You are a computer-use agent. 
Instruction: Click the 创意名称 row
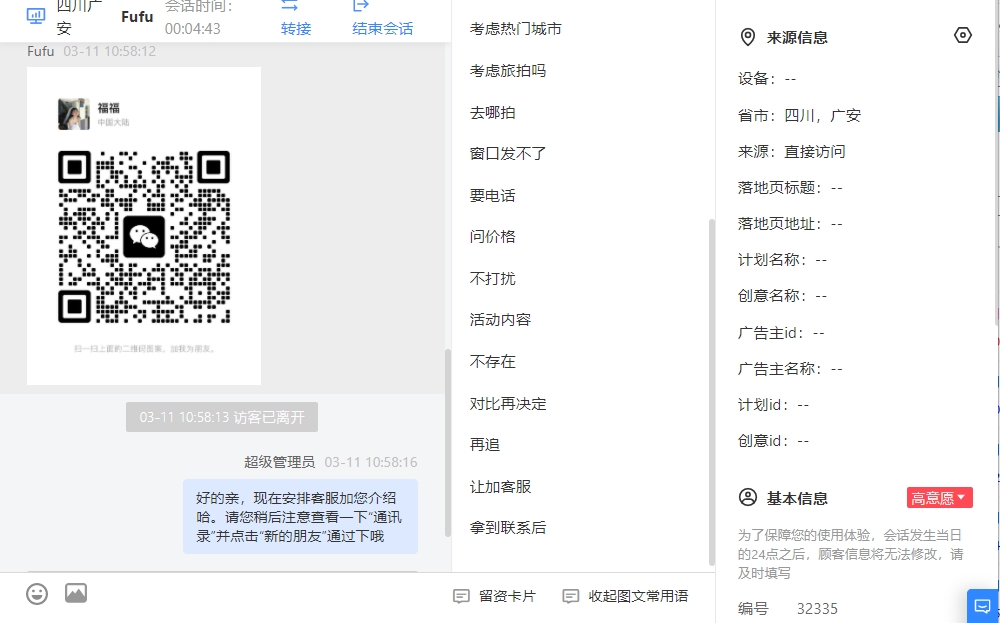tap(783, 296)
